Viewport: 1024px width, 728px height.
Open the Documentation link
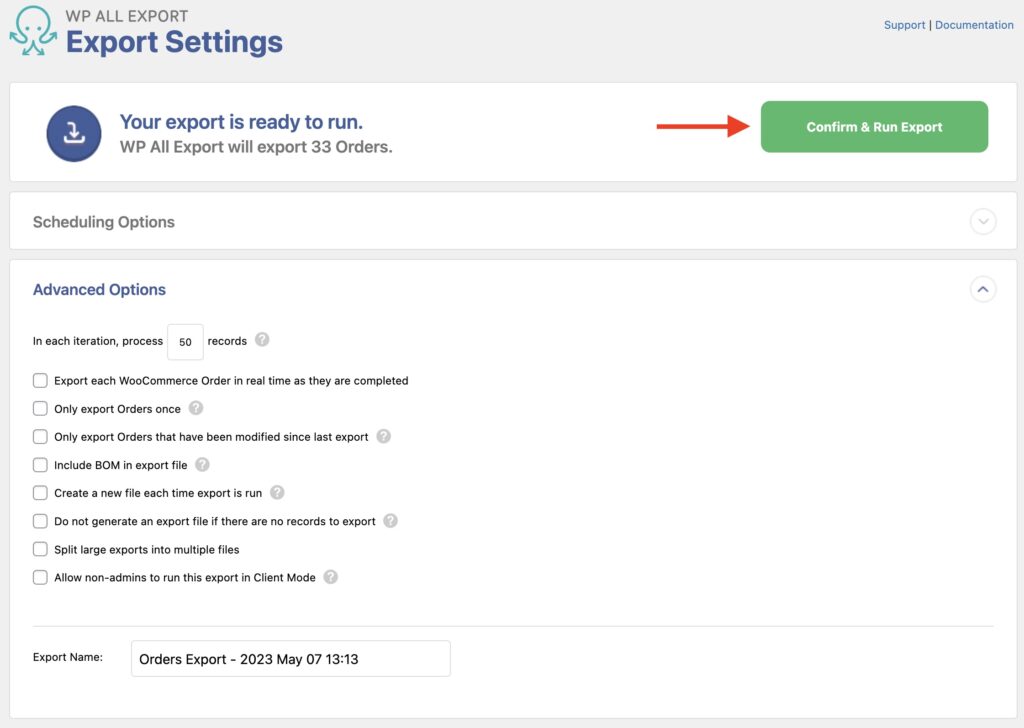[x=974, y=24]
